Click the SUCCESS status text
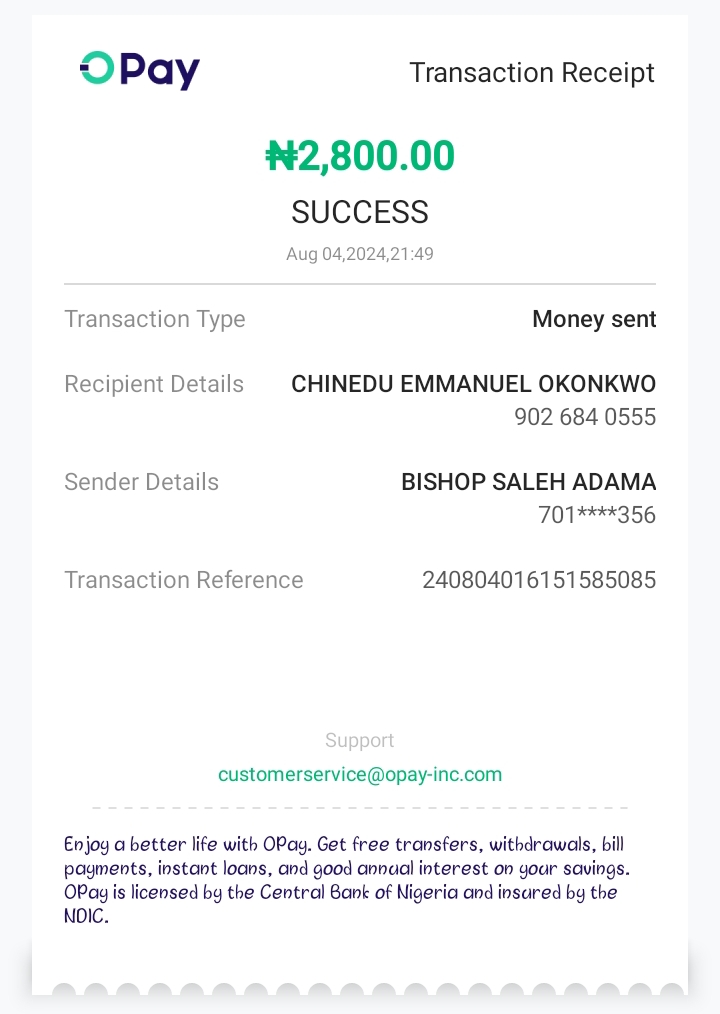Image resolution: width=720 pixels, height=1014 pixels. (360, 212)
